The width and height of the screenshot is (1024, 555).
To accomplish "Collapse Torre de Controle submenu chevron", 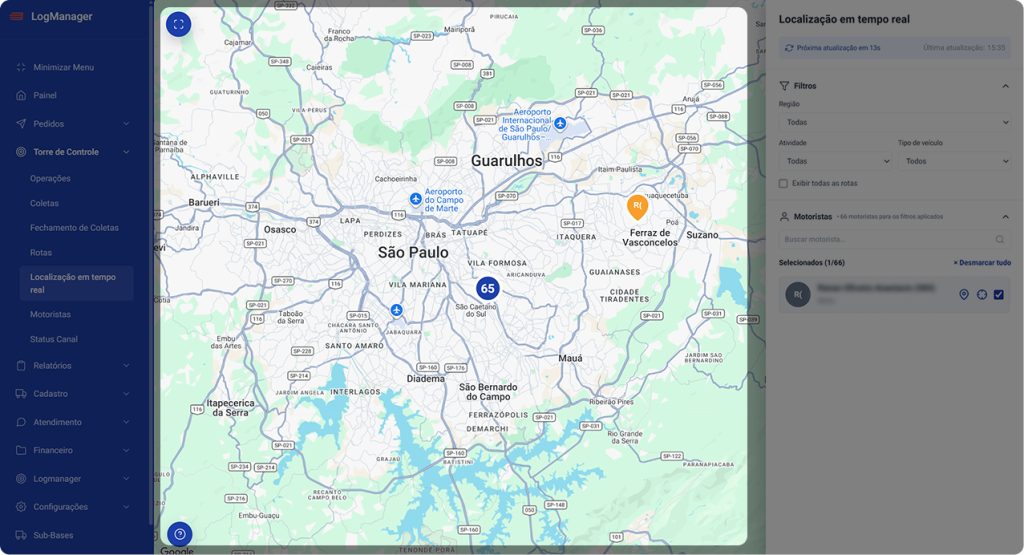I will click(x=126, y=152).
